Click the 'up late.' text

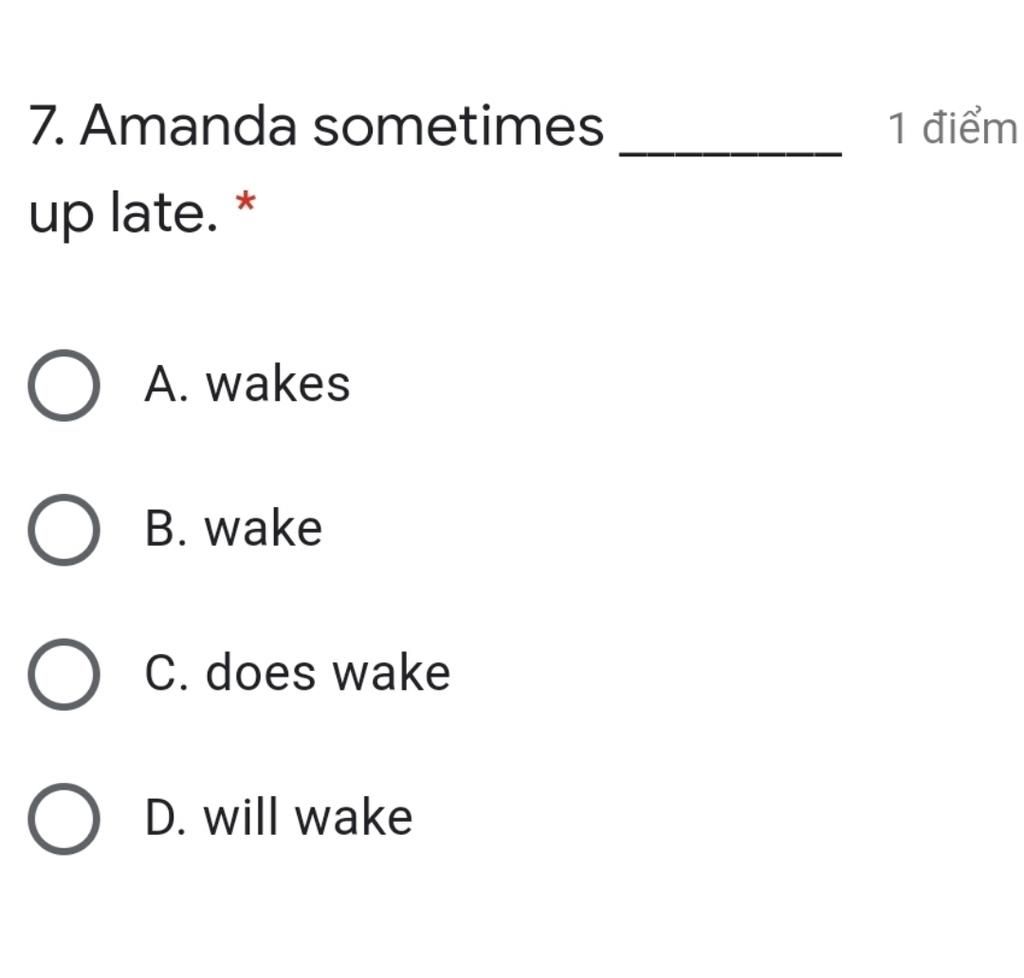tap(123, 213)
